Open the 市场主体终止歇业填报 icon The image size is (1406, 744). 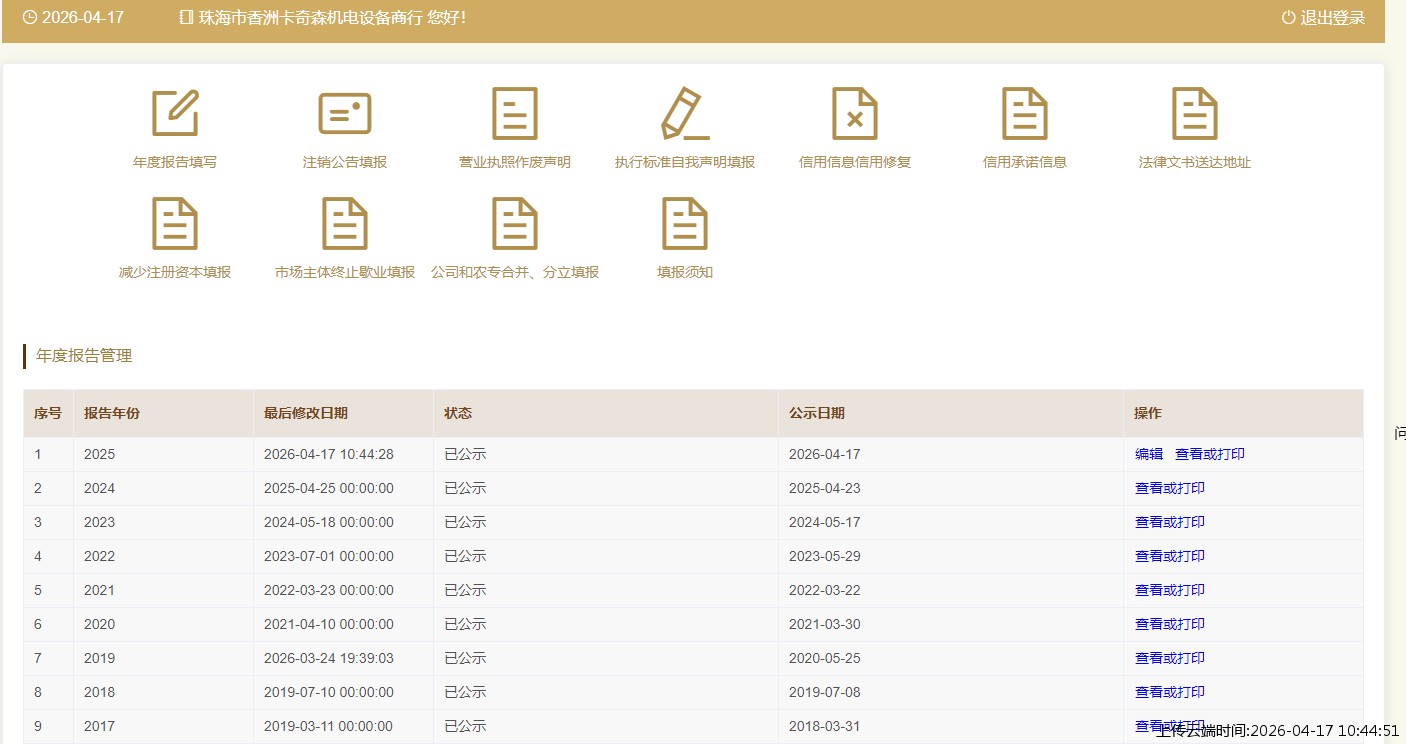[x=345, y=224]
